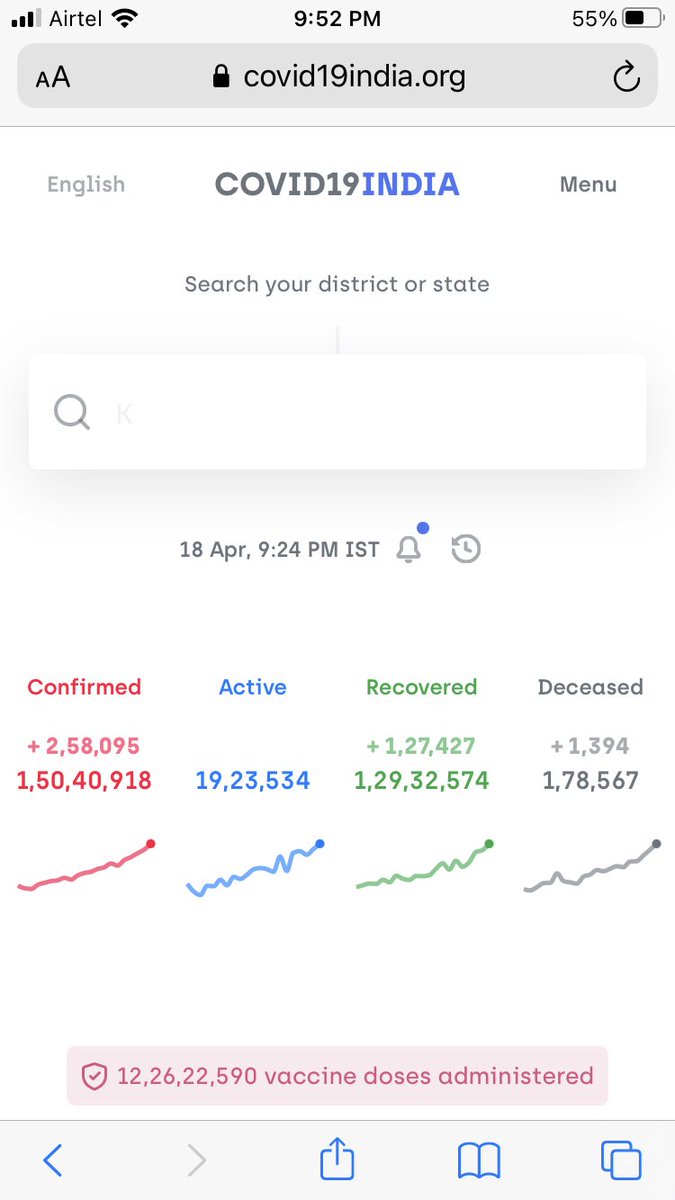Click the 'Search your district or state' heading
Screen dimensions: 675x1200
(337, 285)
